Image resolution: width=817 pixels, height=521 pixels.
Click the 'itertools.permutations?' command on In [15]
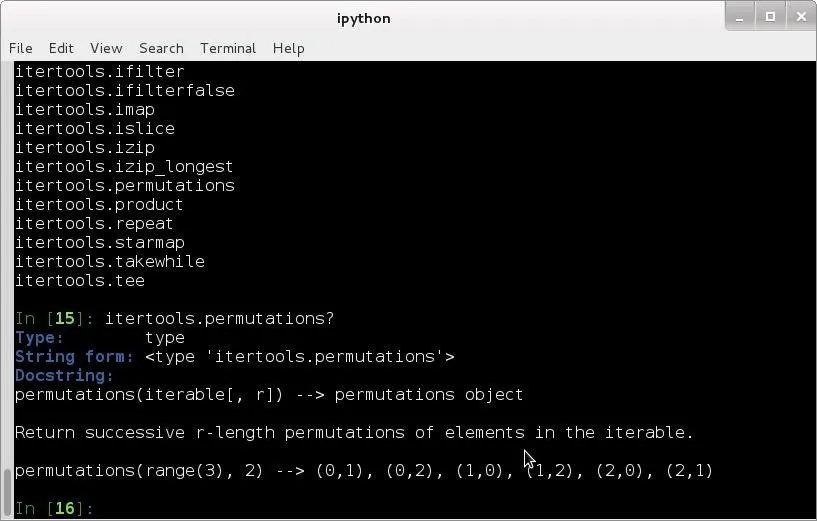[219, 319]
